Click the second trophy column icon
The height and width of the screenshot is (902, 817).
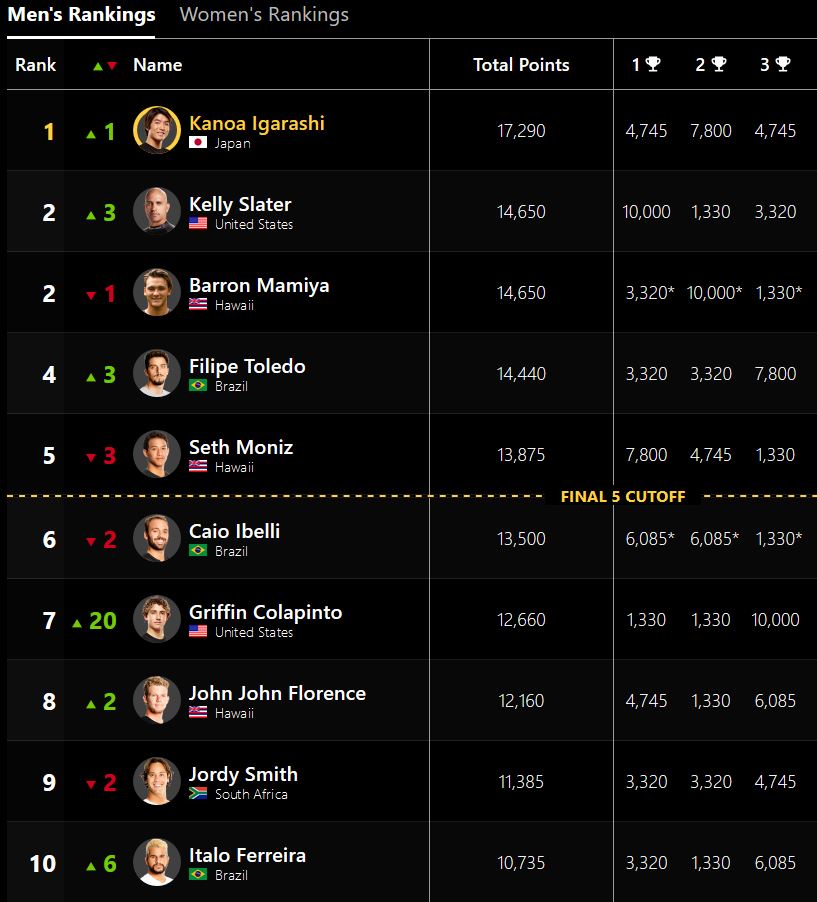(x=719, y=64)
